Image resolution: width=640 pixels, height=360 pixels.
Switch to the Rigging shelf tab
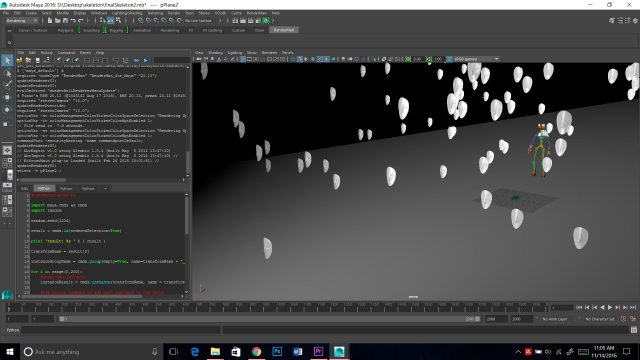pos(116,30)
